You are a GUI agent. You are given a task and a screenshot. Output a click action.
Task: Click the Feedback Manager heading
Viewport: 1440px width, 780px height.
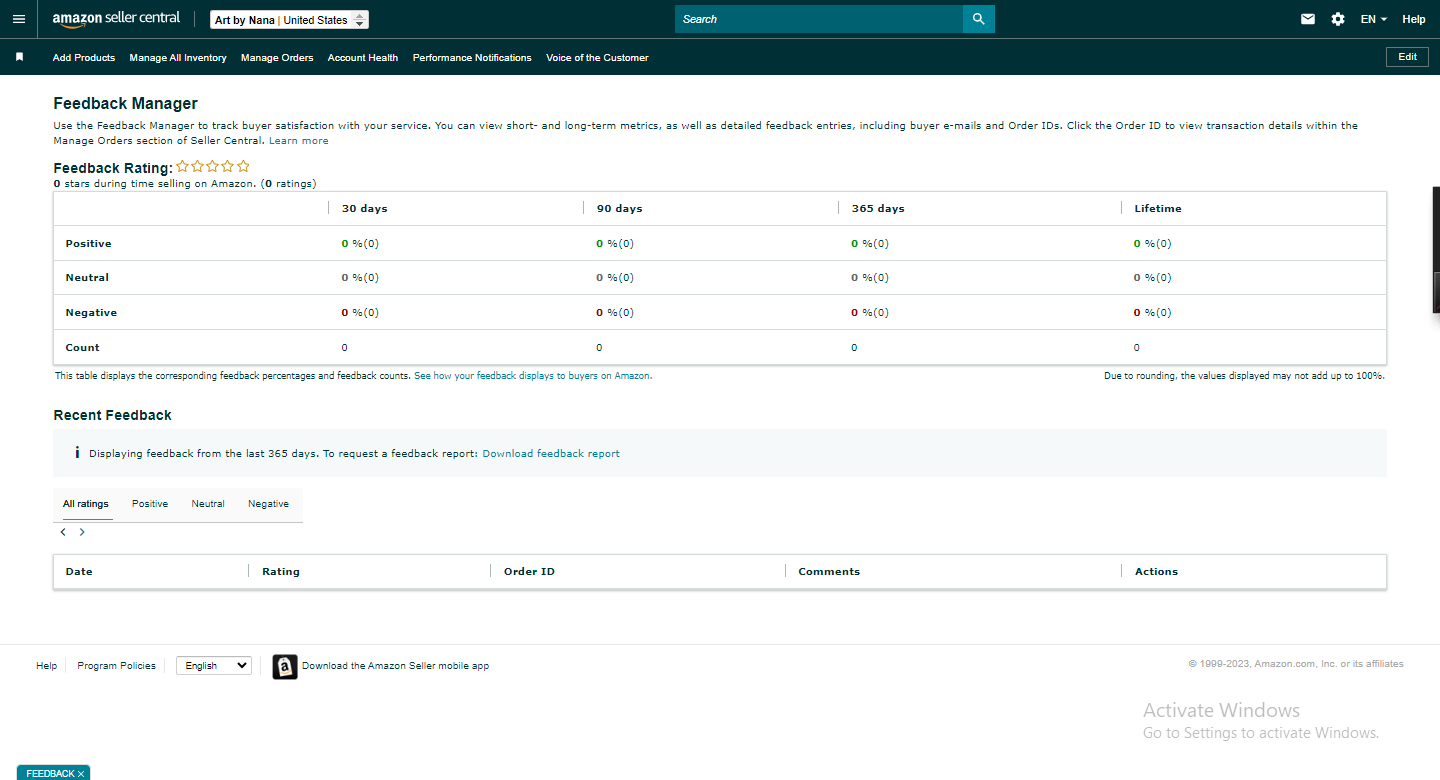[126, 104]
